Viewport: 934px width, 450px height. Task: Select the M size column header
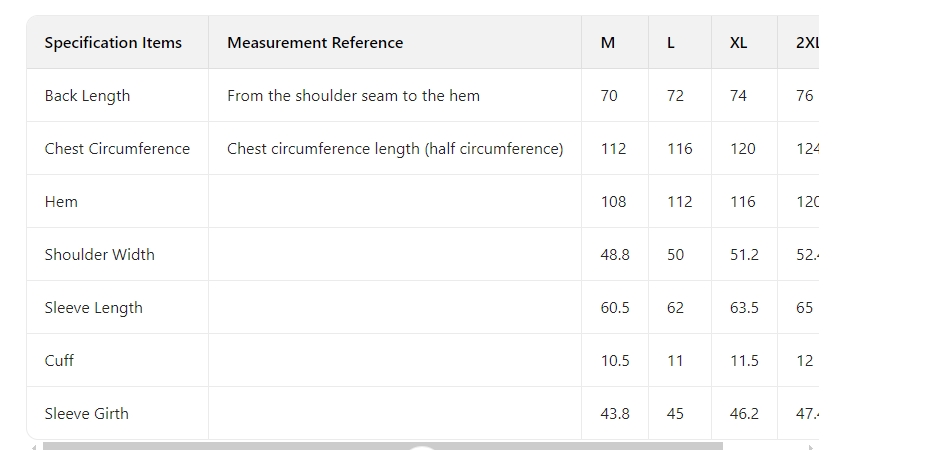[x=608, y=43]
